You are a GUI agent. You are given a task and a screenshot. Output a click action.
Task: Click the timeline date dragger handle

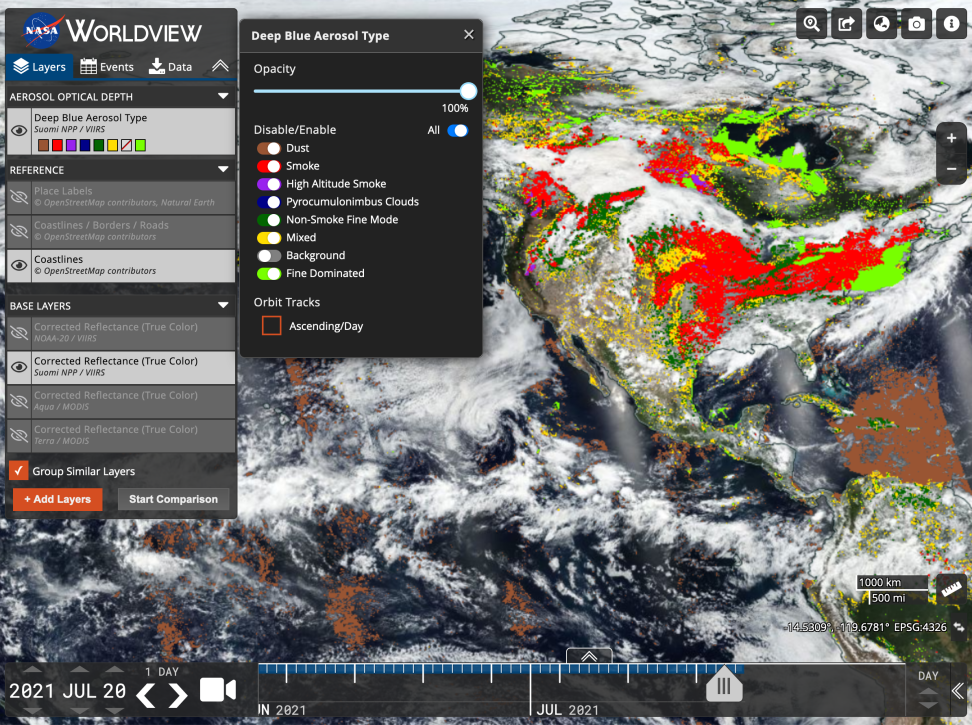pos(724,685)
